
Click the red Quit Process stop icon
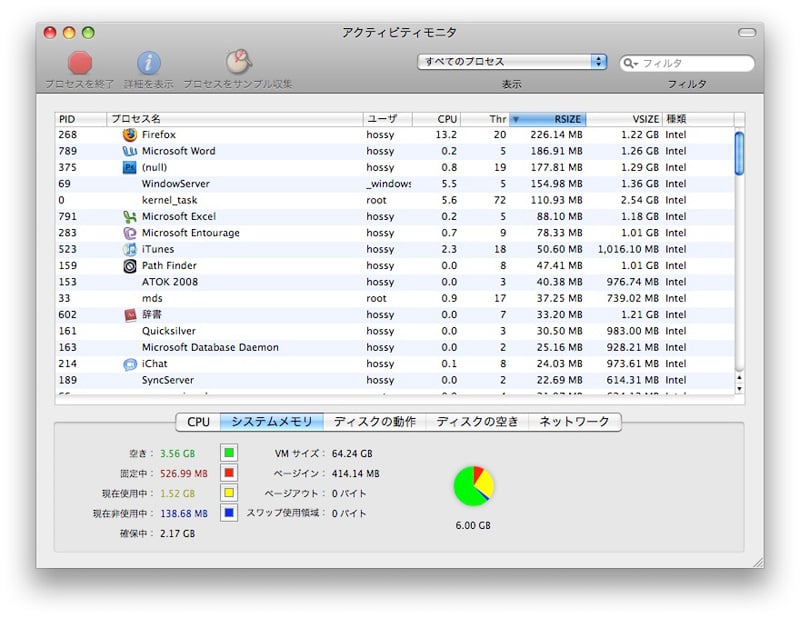click(80, 63)
